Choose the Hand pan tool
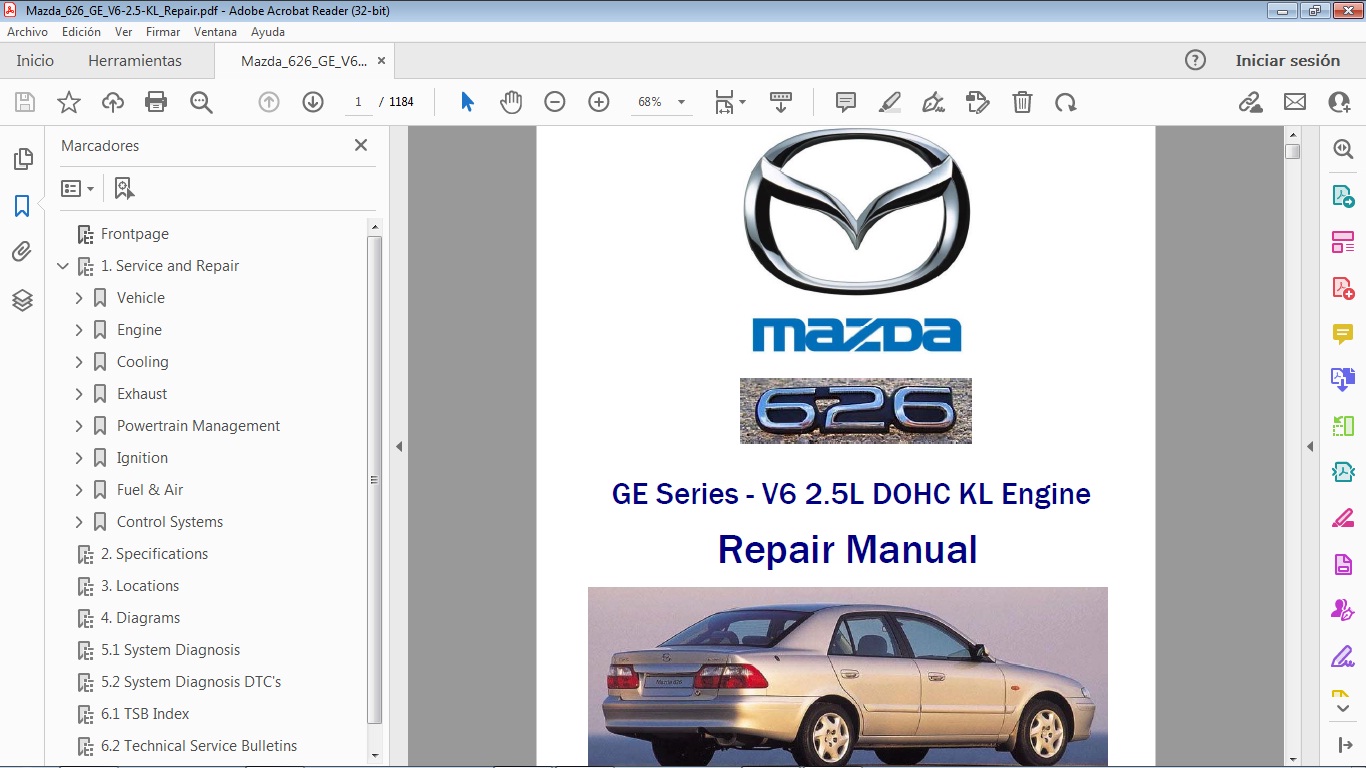The image size is (1366, 768). (511, 102)
